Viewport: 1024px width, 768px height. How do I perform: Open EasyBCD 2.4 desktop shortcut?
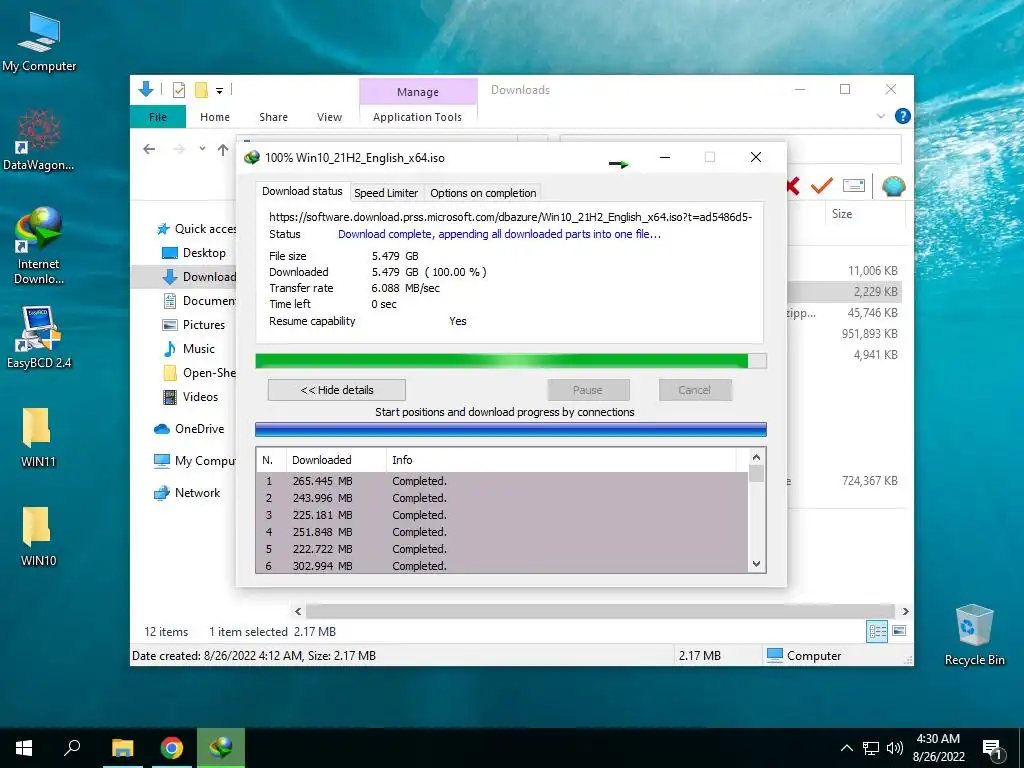[x=39, y=336]
